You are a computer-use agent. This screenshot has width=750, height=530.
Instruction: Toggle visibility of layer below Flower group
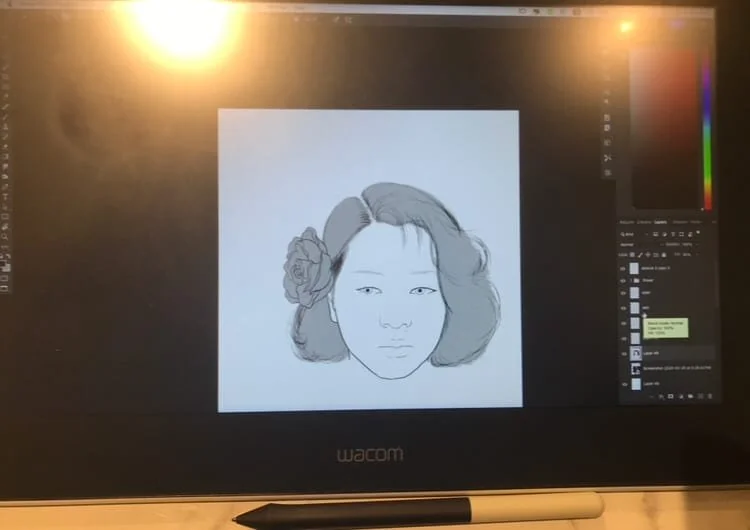point(623,293)
